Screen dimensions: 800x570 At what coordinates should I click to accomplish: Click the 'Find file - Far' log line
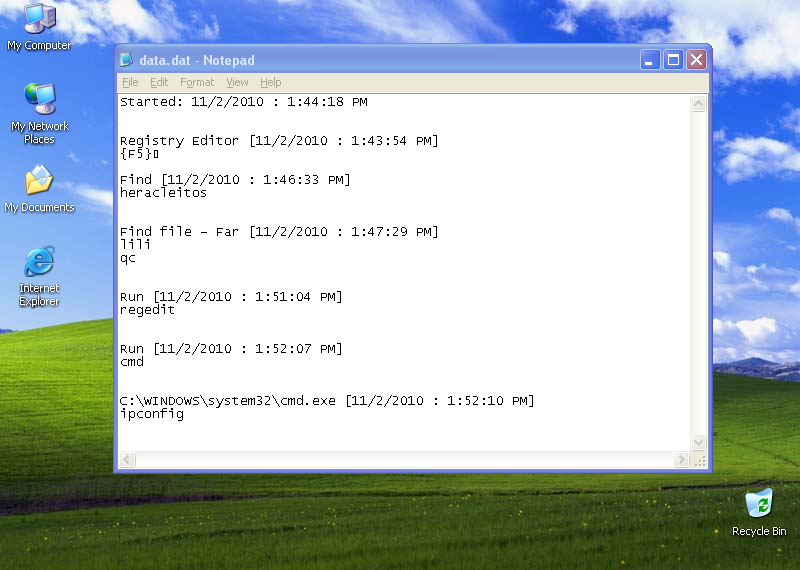[279, 232]
